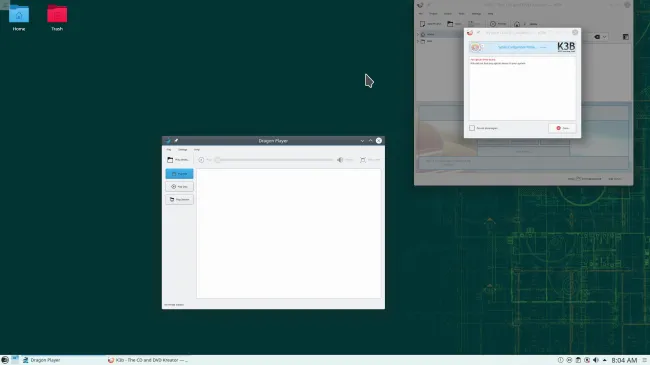Maximize the Dragon Player window
650x365 pixels.
[x=371, y=141]
